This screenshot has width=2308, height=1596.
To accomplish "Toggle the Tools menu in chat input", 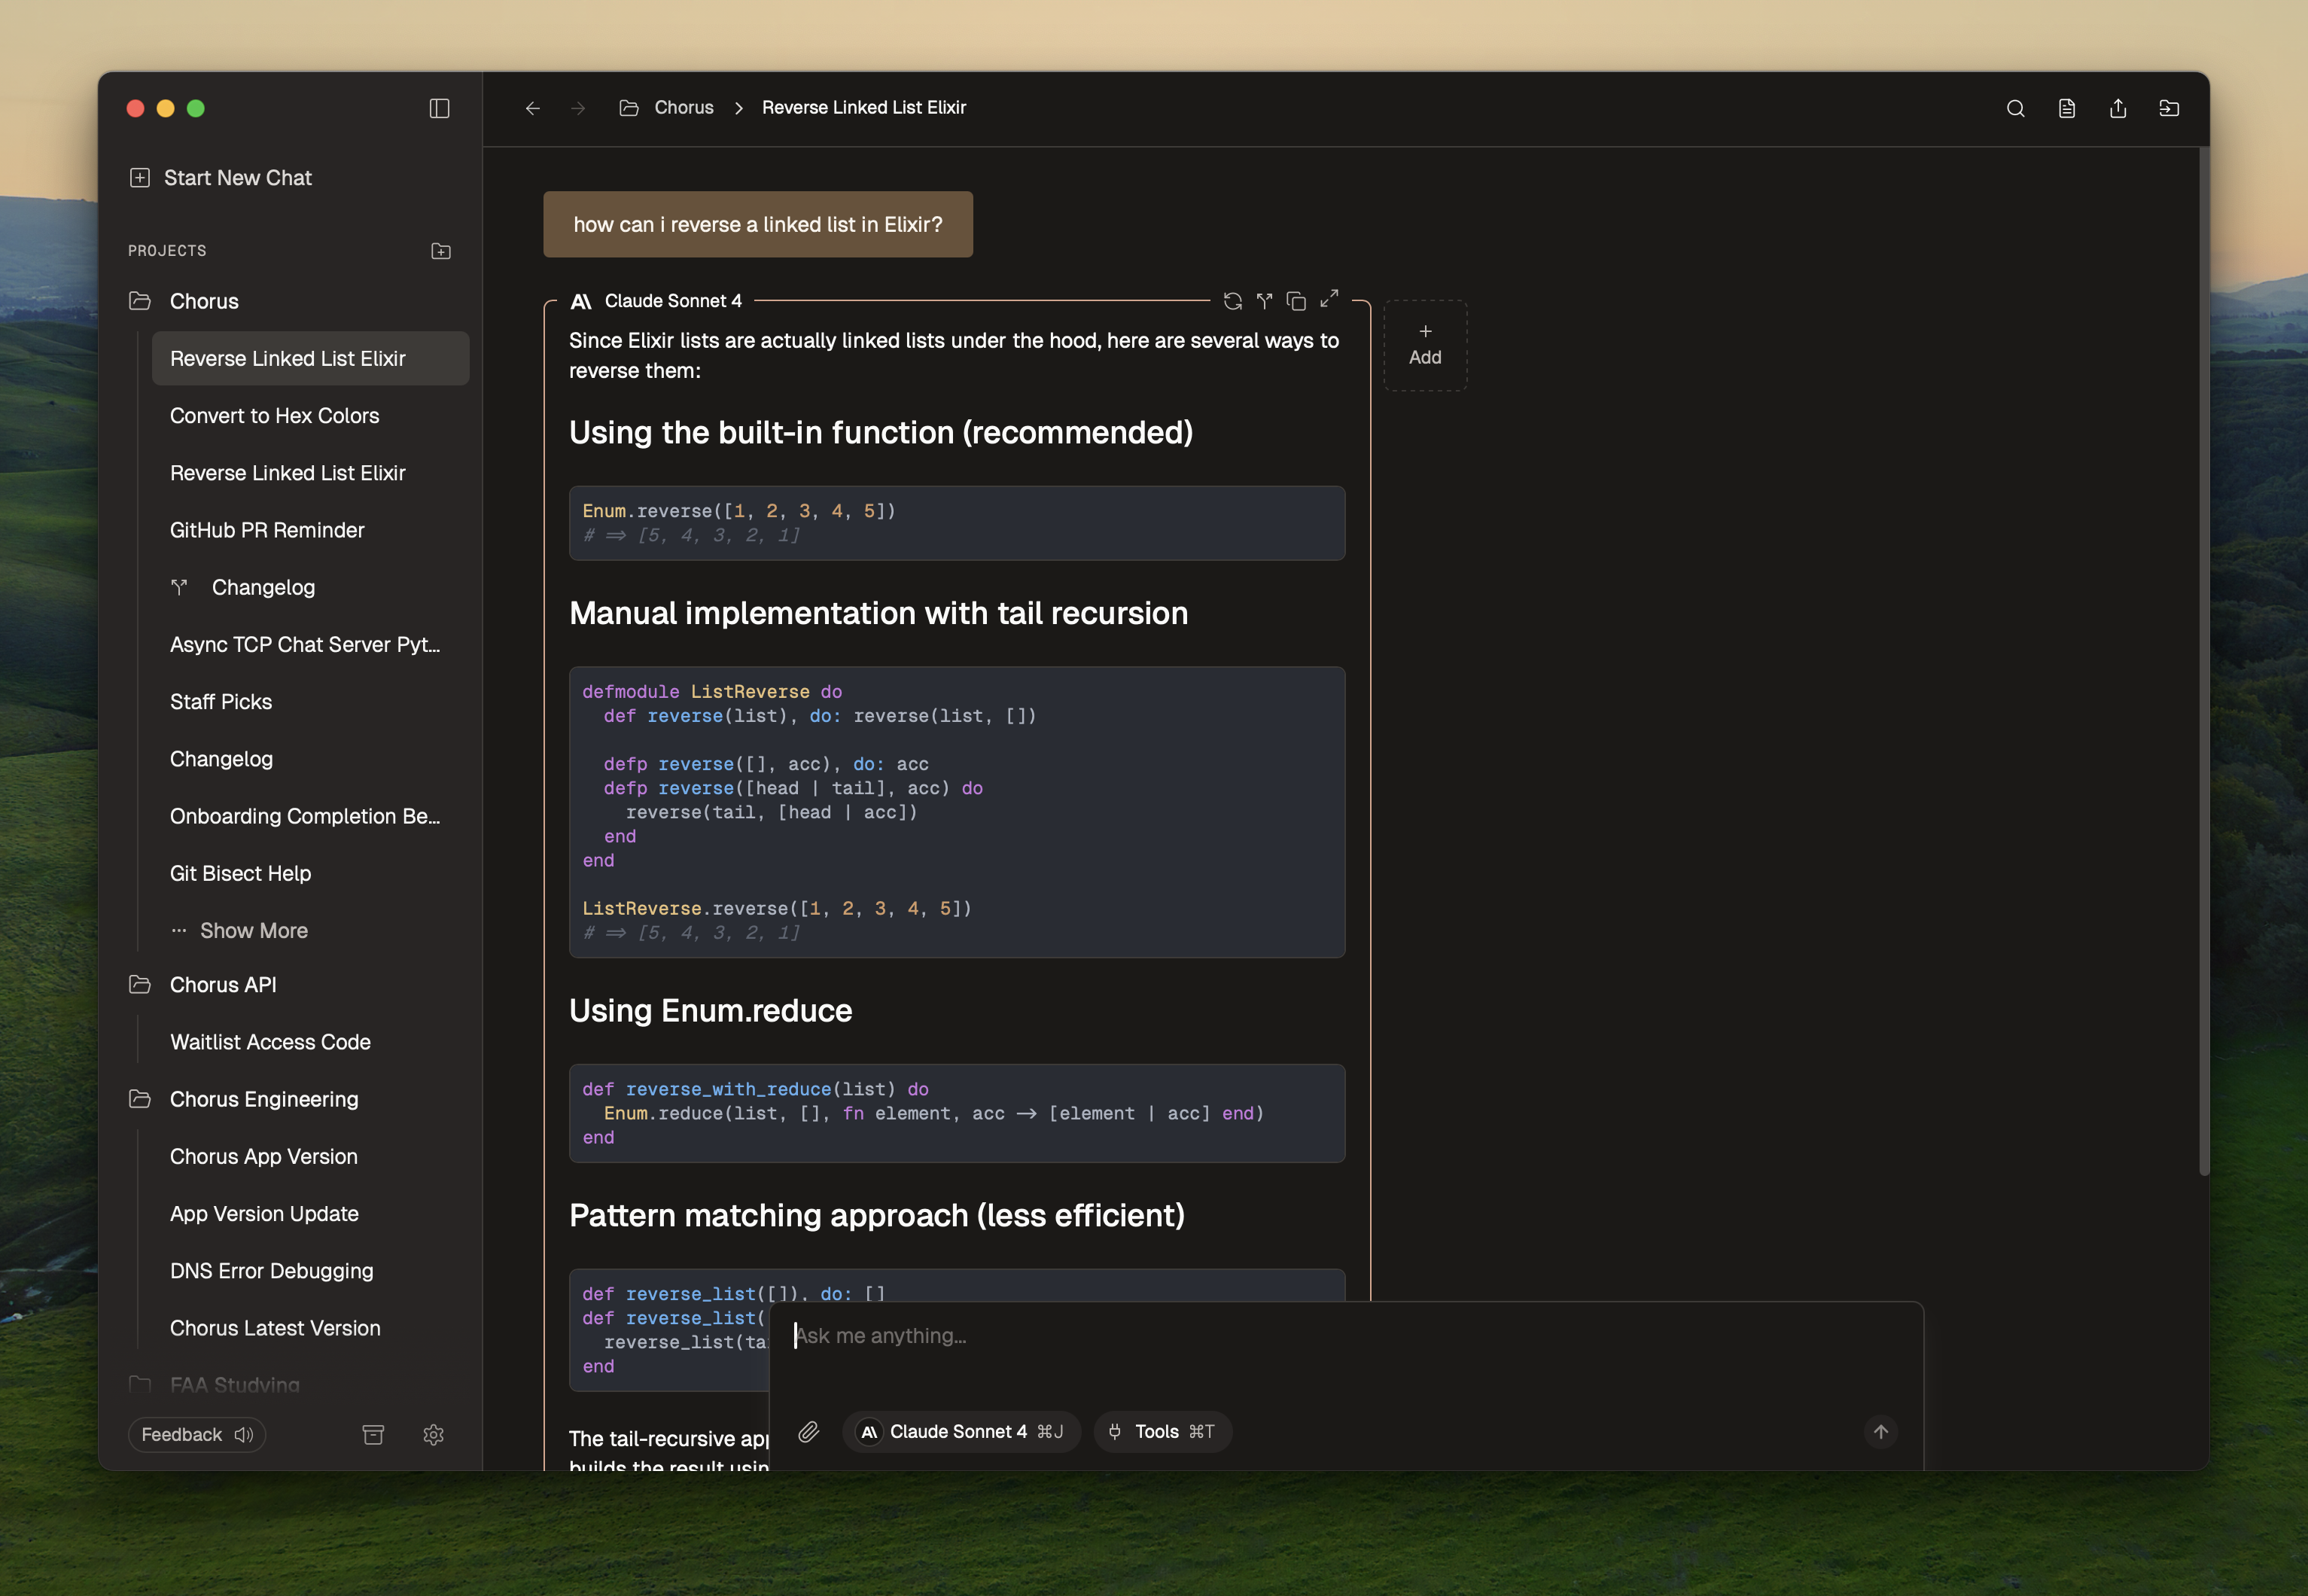I will [x=1162, y=1432].
